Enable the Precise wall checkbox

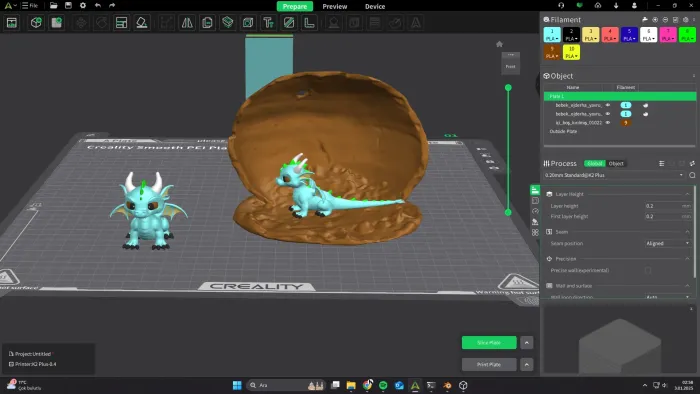pos(648,270)
